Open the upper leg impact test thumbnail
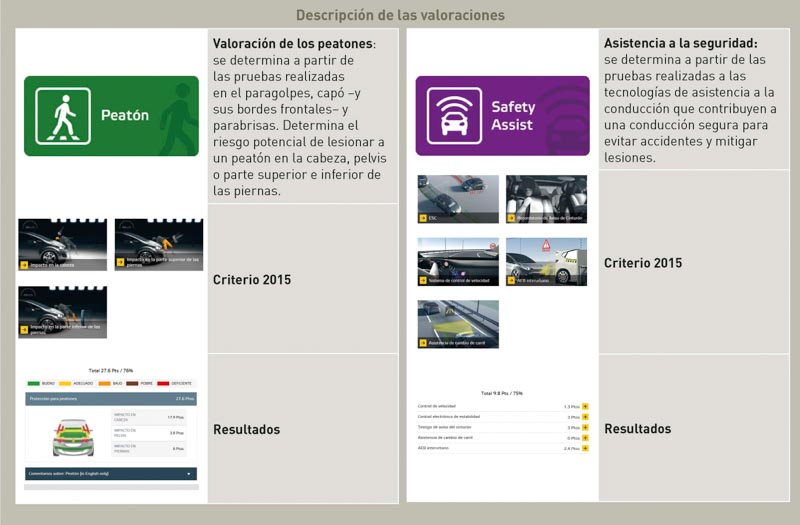Screen dimensions: 800x525 click(x=159, y=244)
